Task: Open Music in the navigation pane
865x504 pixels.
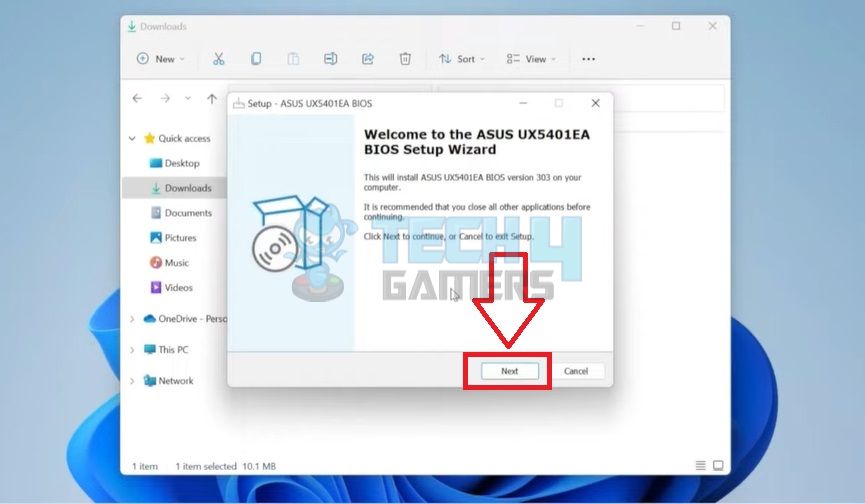Action: [x=169, y=262]
